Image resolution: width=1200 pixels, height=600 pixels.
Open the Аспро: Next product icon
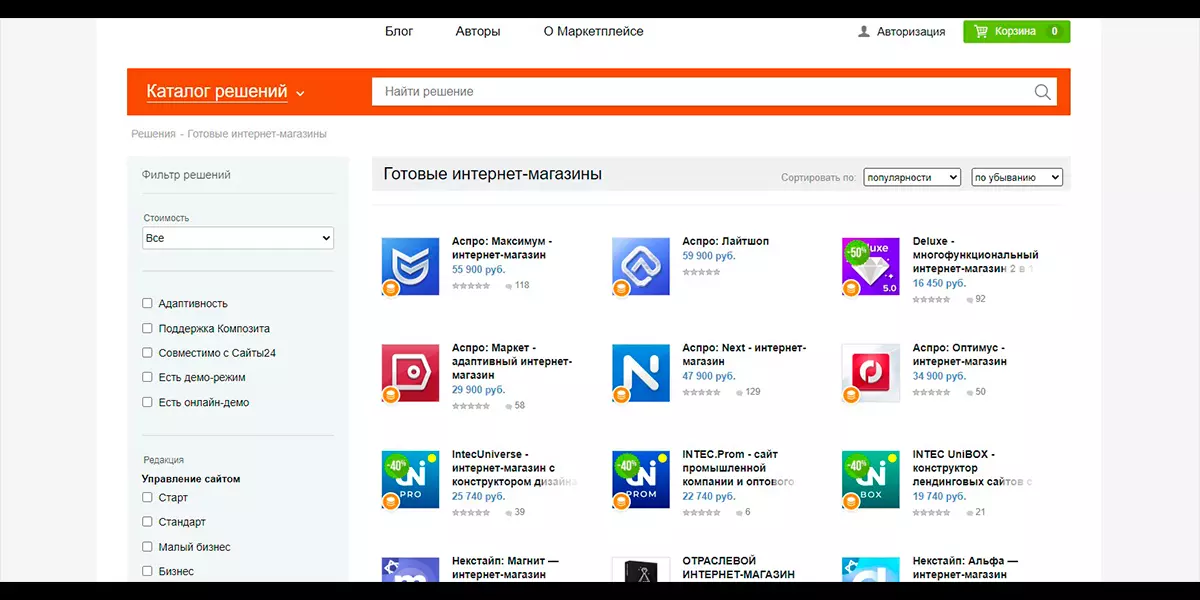coord(641,373)
